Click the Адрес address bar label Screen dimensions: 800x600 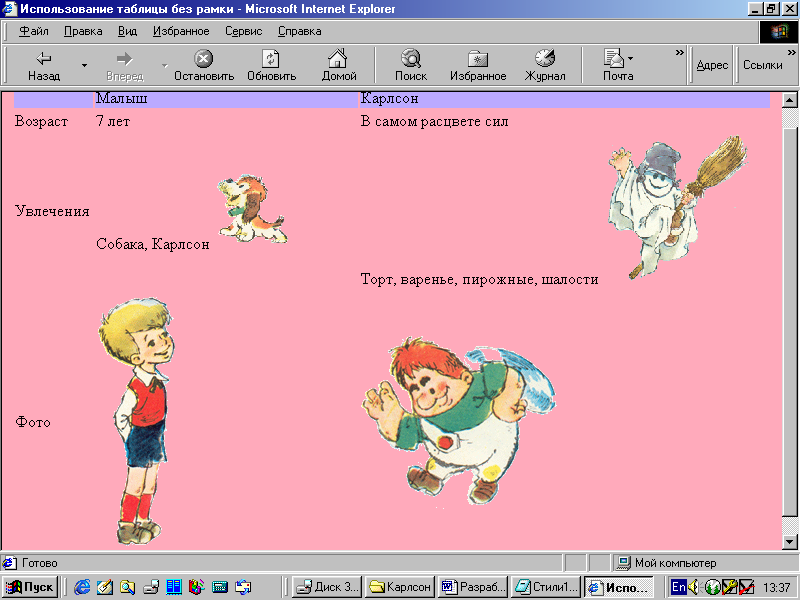pos(712,65)
